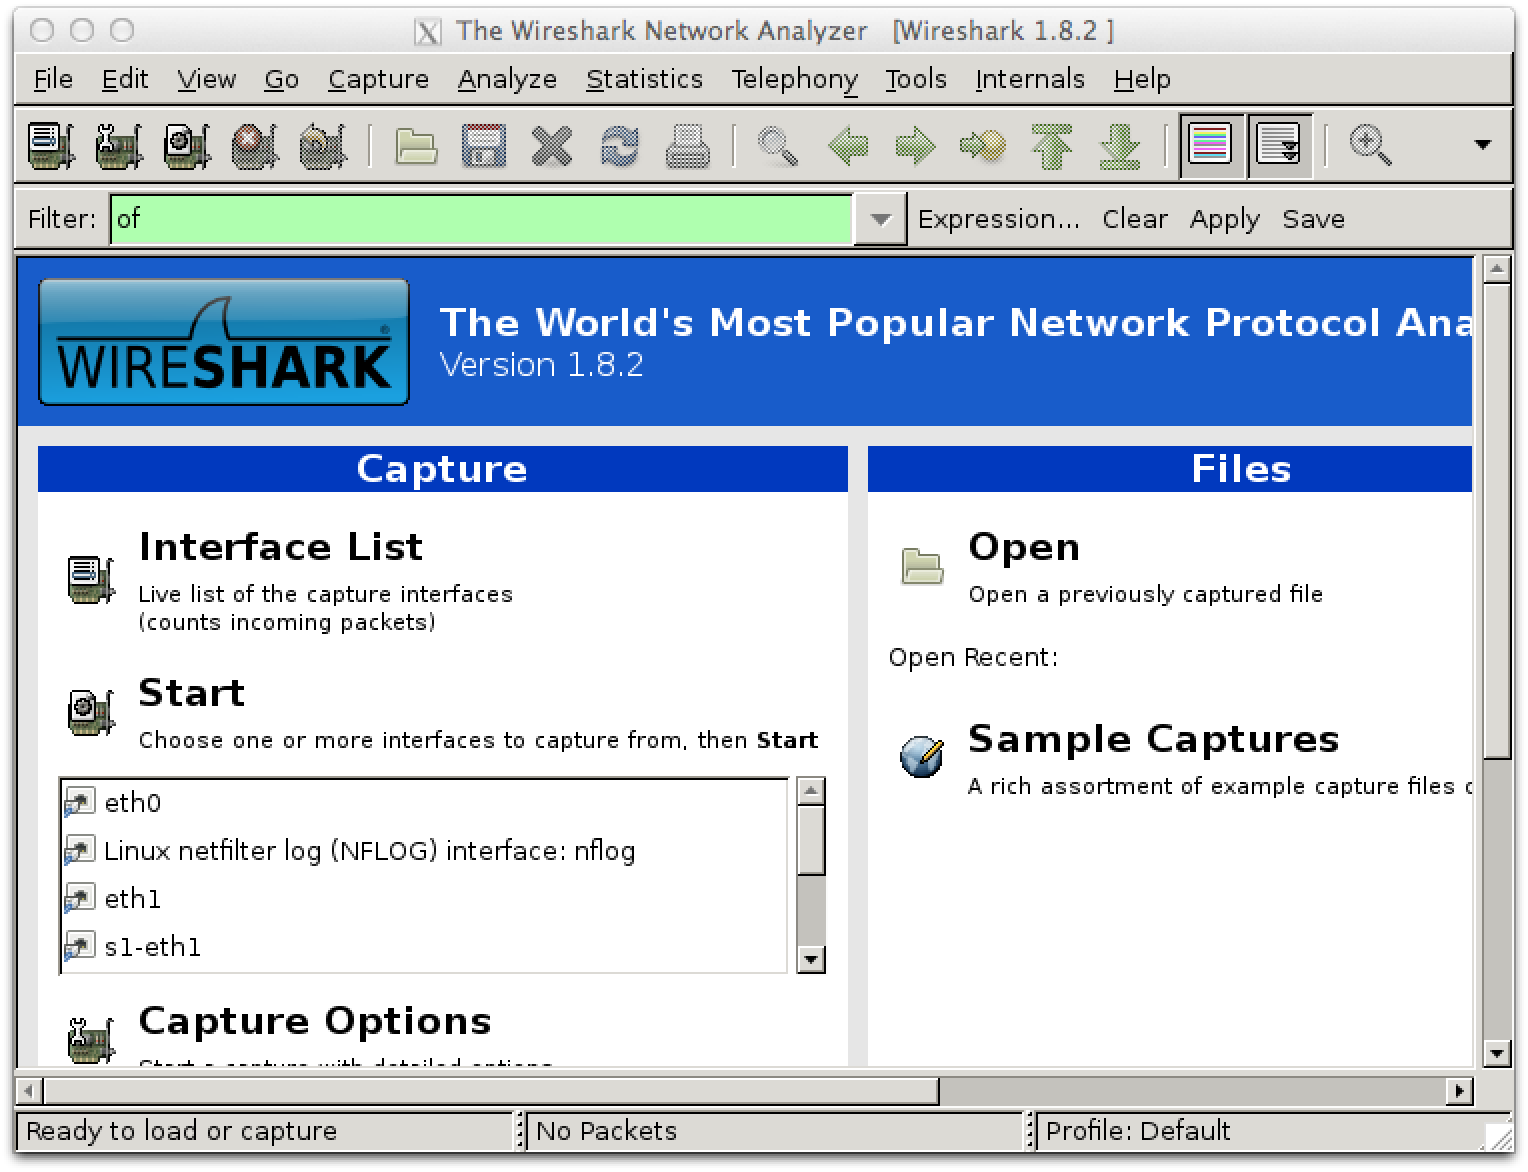Select the nflog interface row

click(425, 851)
